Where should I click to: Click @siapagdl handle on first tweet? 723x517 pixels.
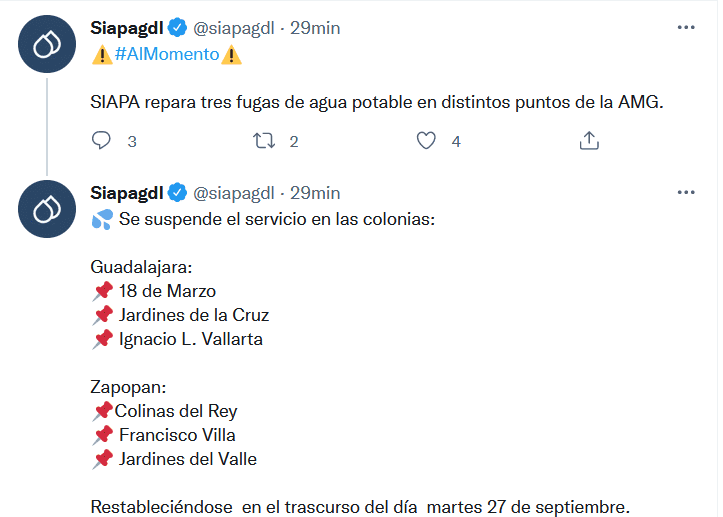233,28
